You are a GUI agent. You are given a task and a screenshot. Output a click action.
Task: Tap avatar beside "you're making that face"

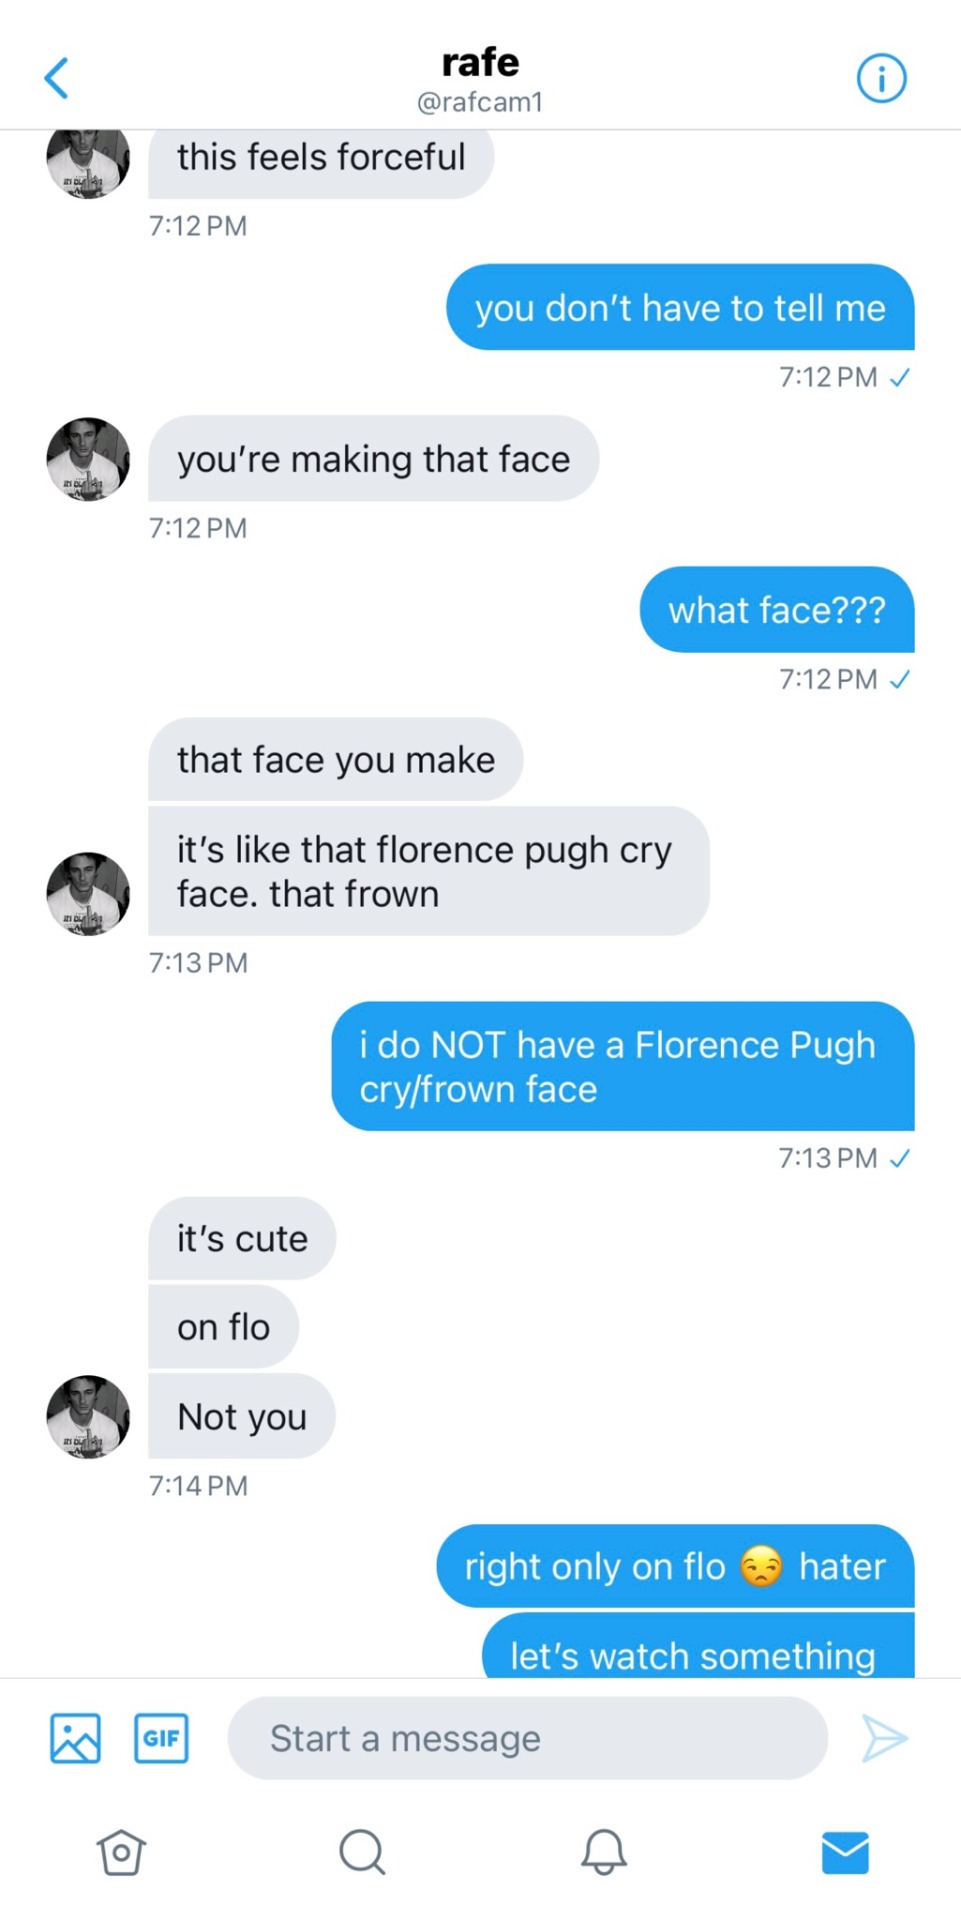pyautogui.click(x=88, y=459)
